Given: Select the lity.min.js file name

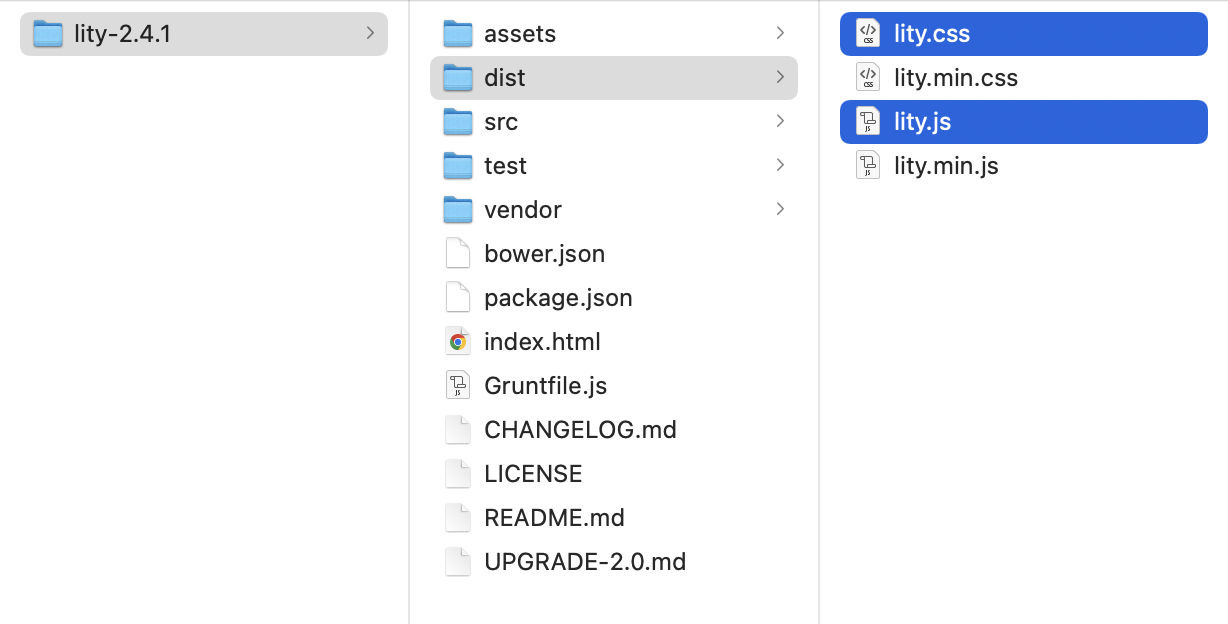Looking at the screenshot, I should click(946, 166).
